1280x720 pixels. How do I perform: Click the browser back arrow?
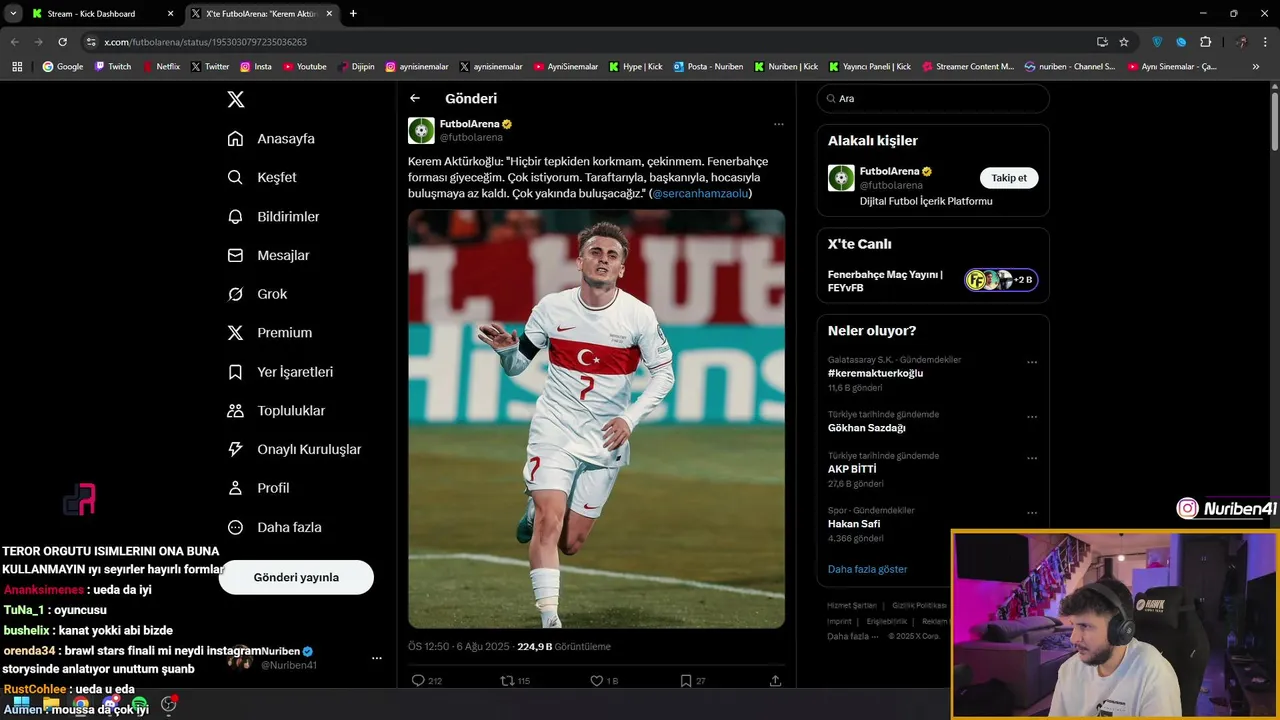coord(15,42)
